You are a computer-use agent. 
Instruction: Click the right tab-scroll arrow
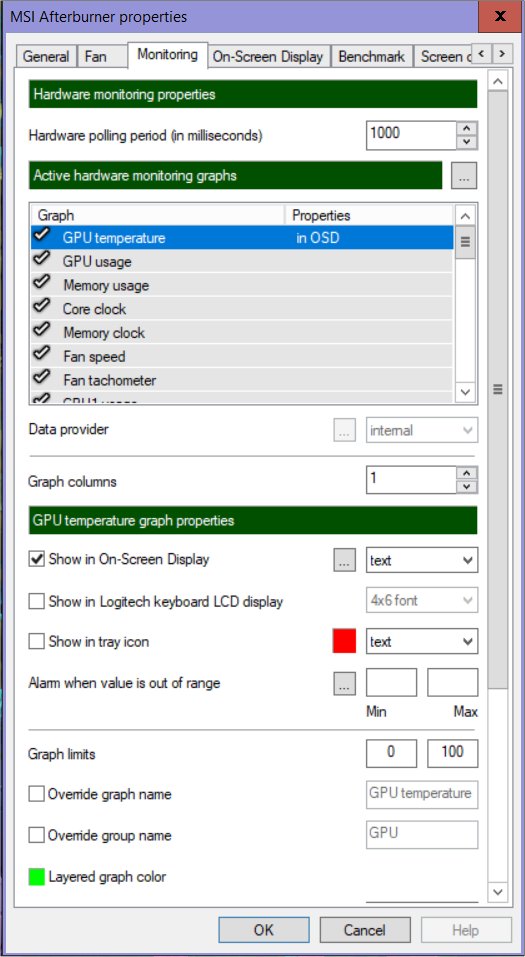(501, 54)
